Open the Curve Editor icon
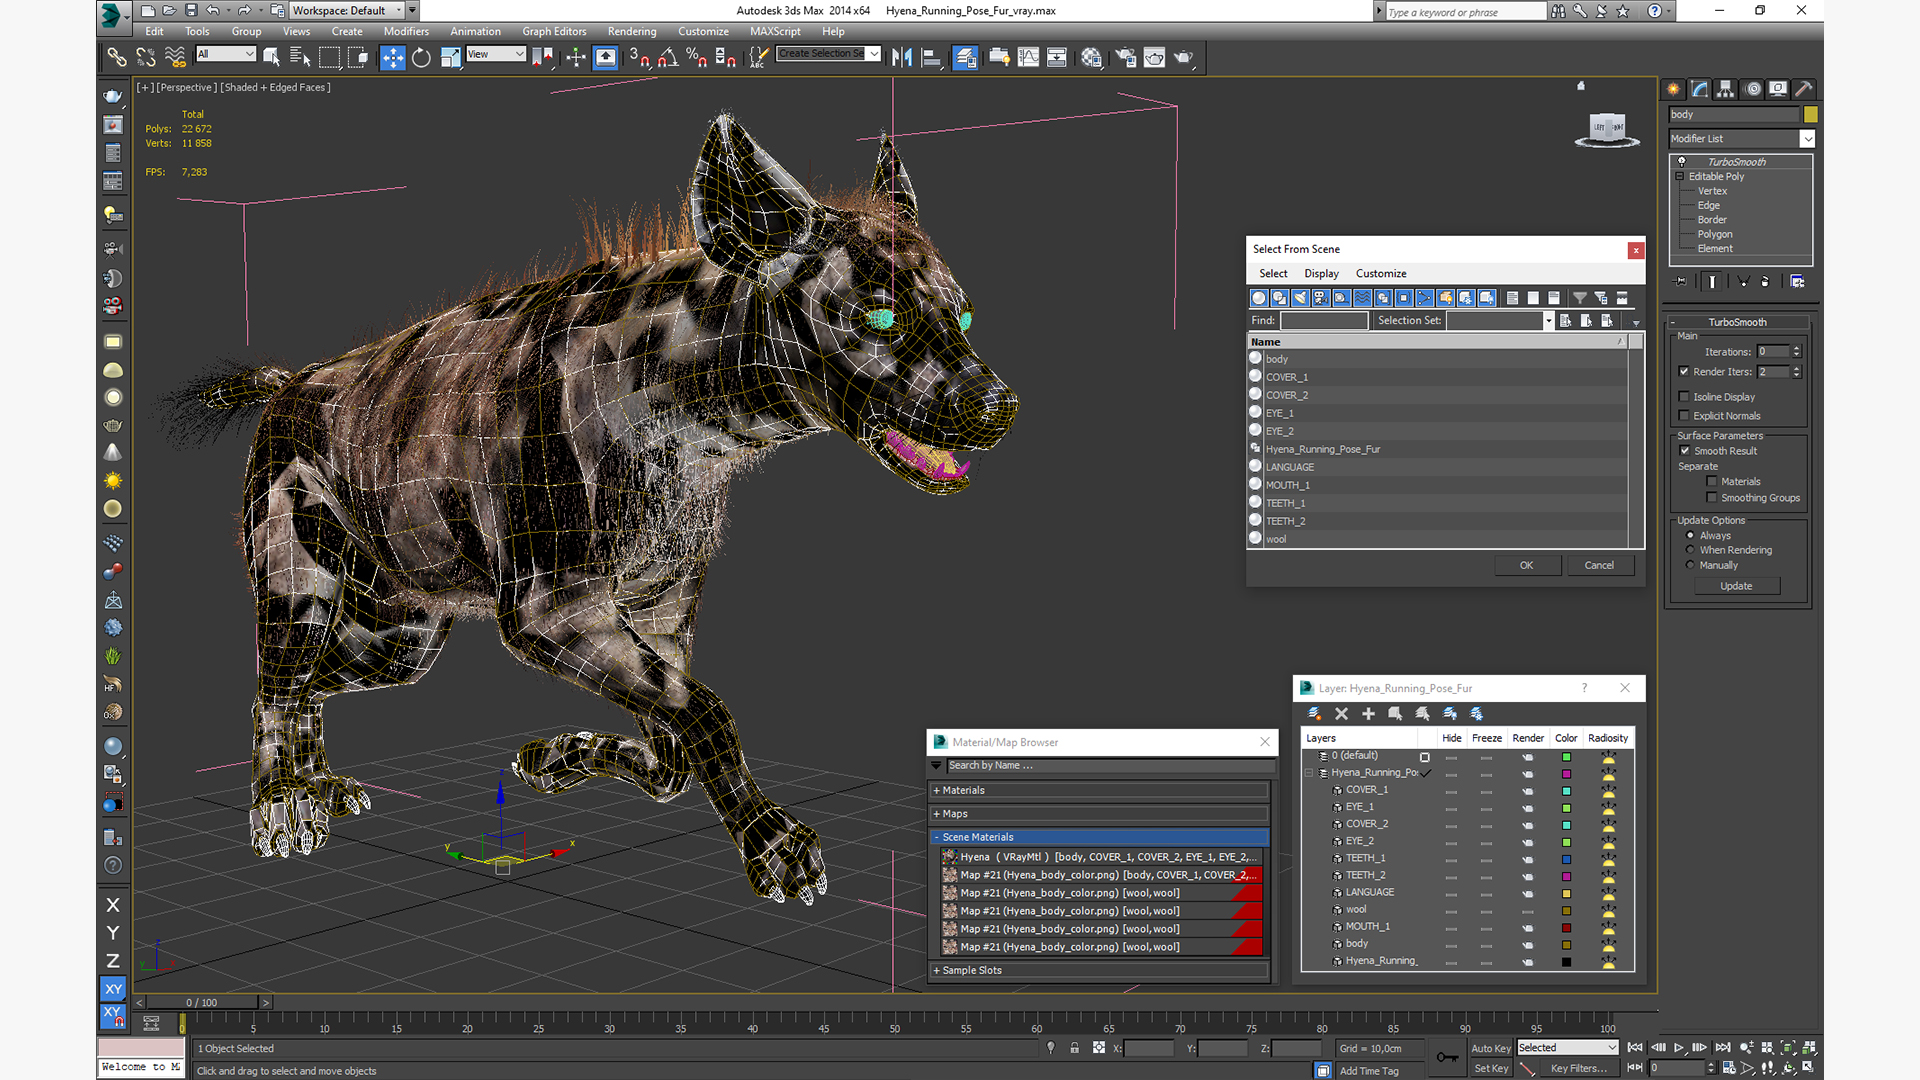Viewport: 1920px width, 1080px height. pos(1028,57)
